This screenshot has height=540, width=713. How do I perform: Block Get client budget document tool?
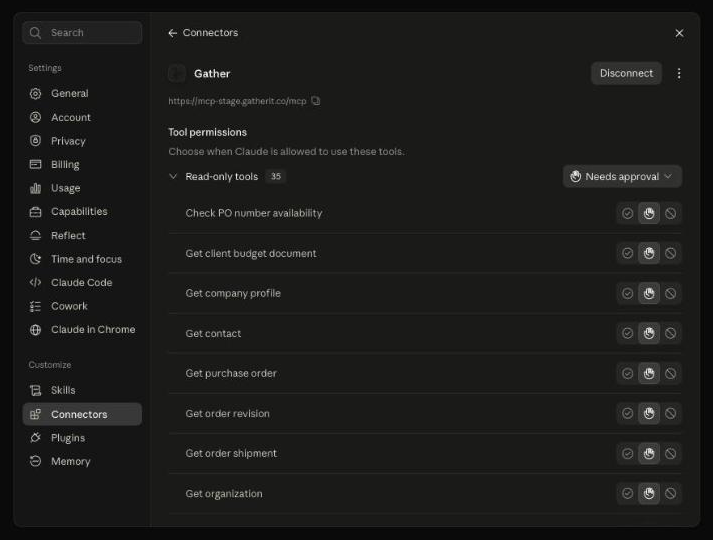pos(670,253)
